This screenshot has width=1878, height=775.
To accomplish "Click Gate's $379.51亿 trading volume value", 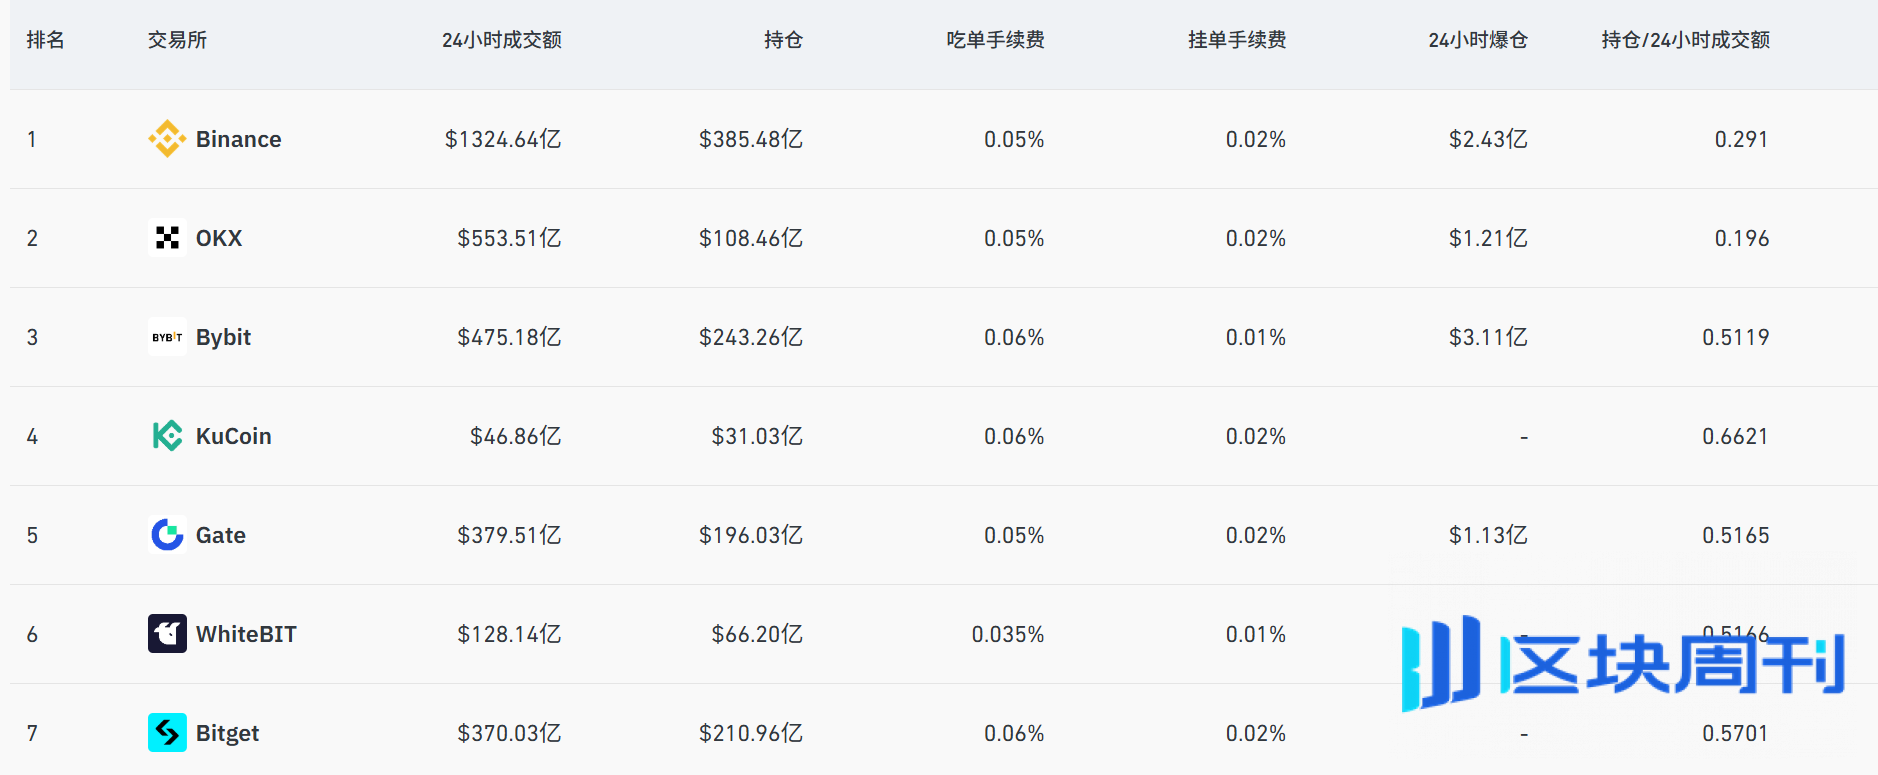I will click(x=509, y=535).
